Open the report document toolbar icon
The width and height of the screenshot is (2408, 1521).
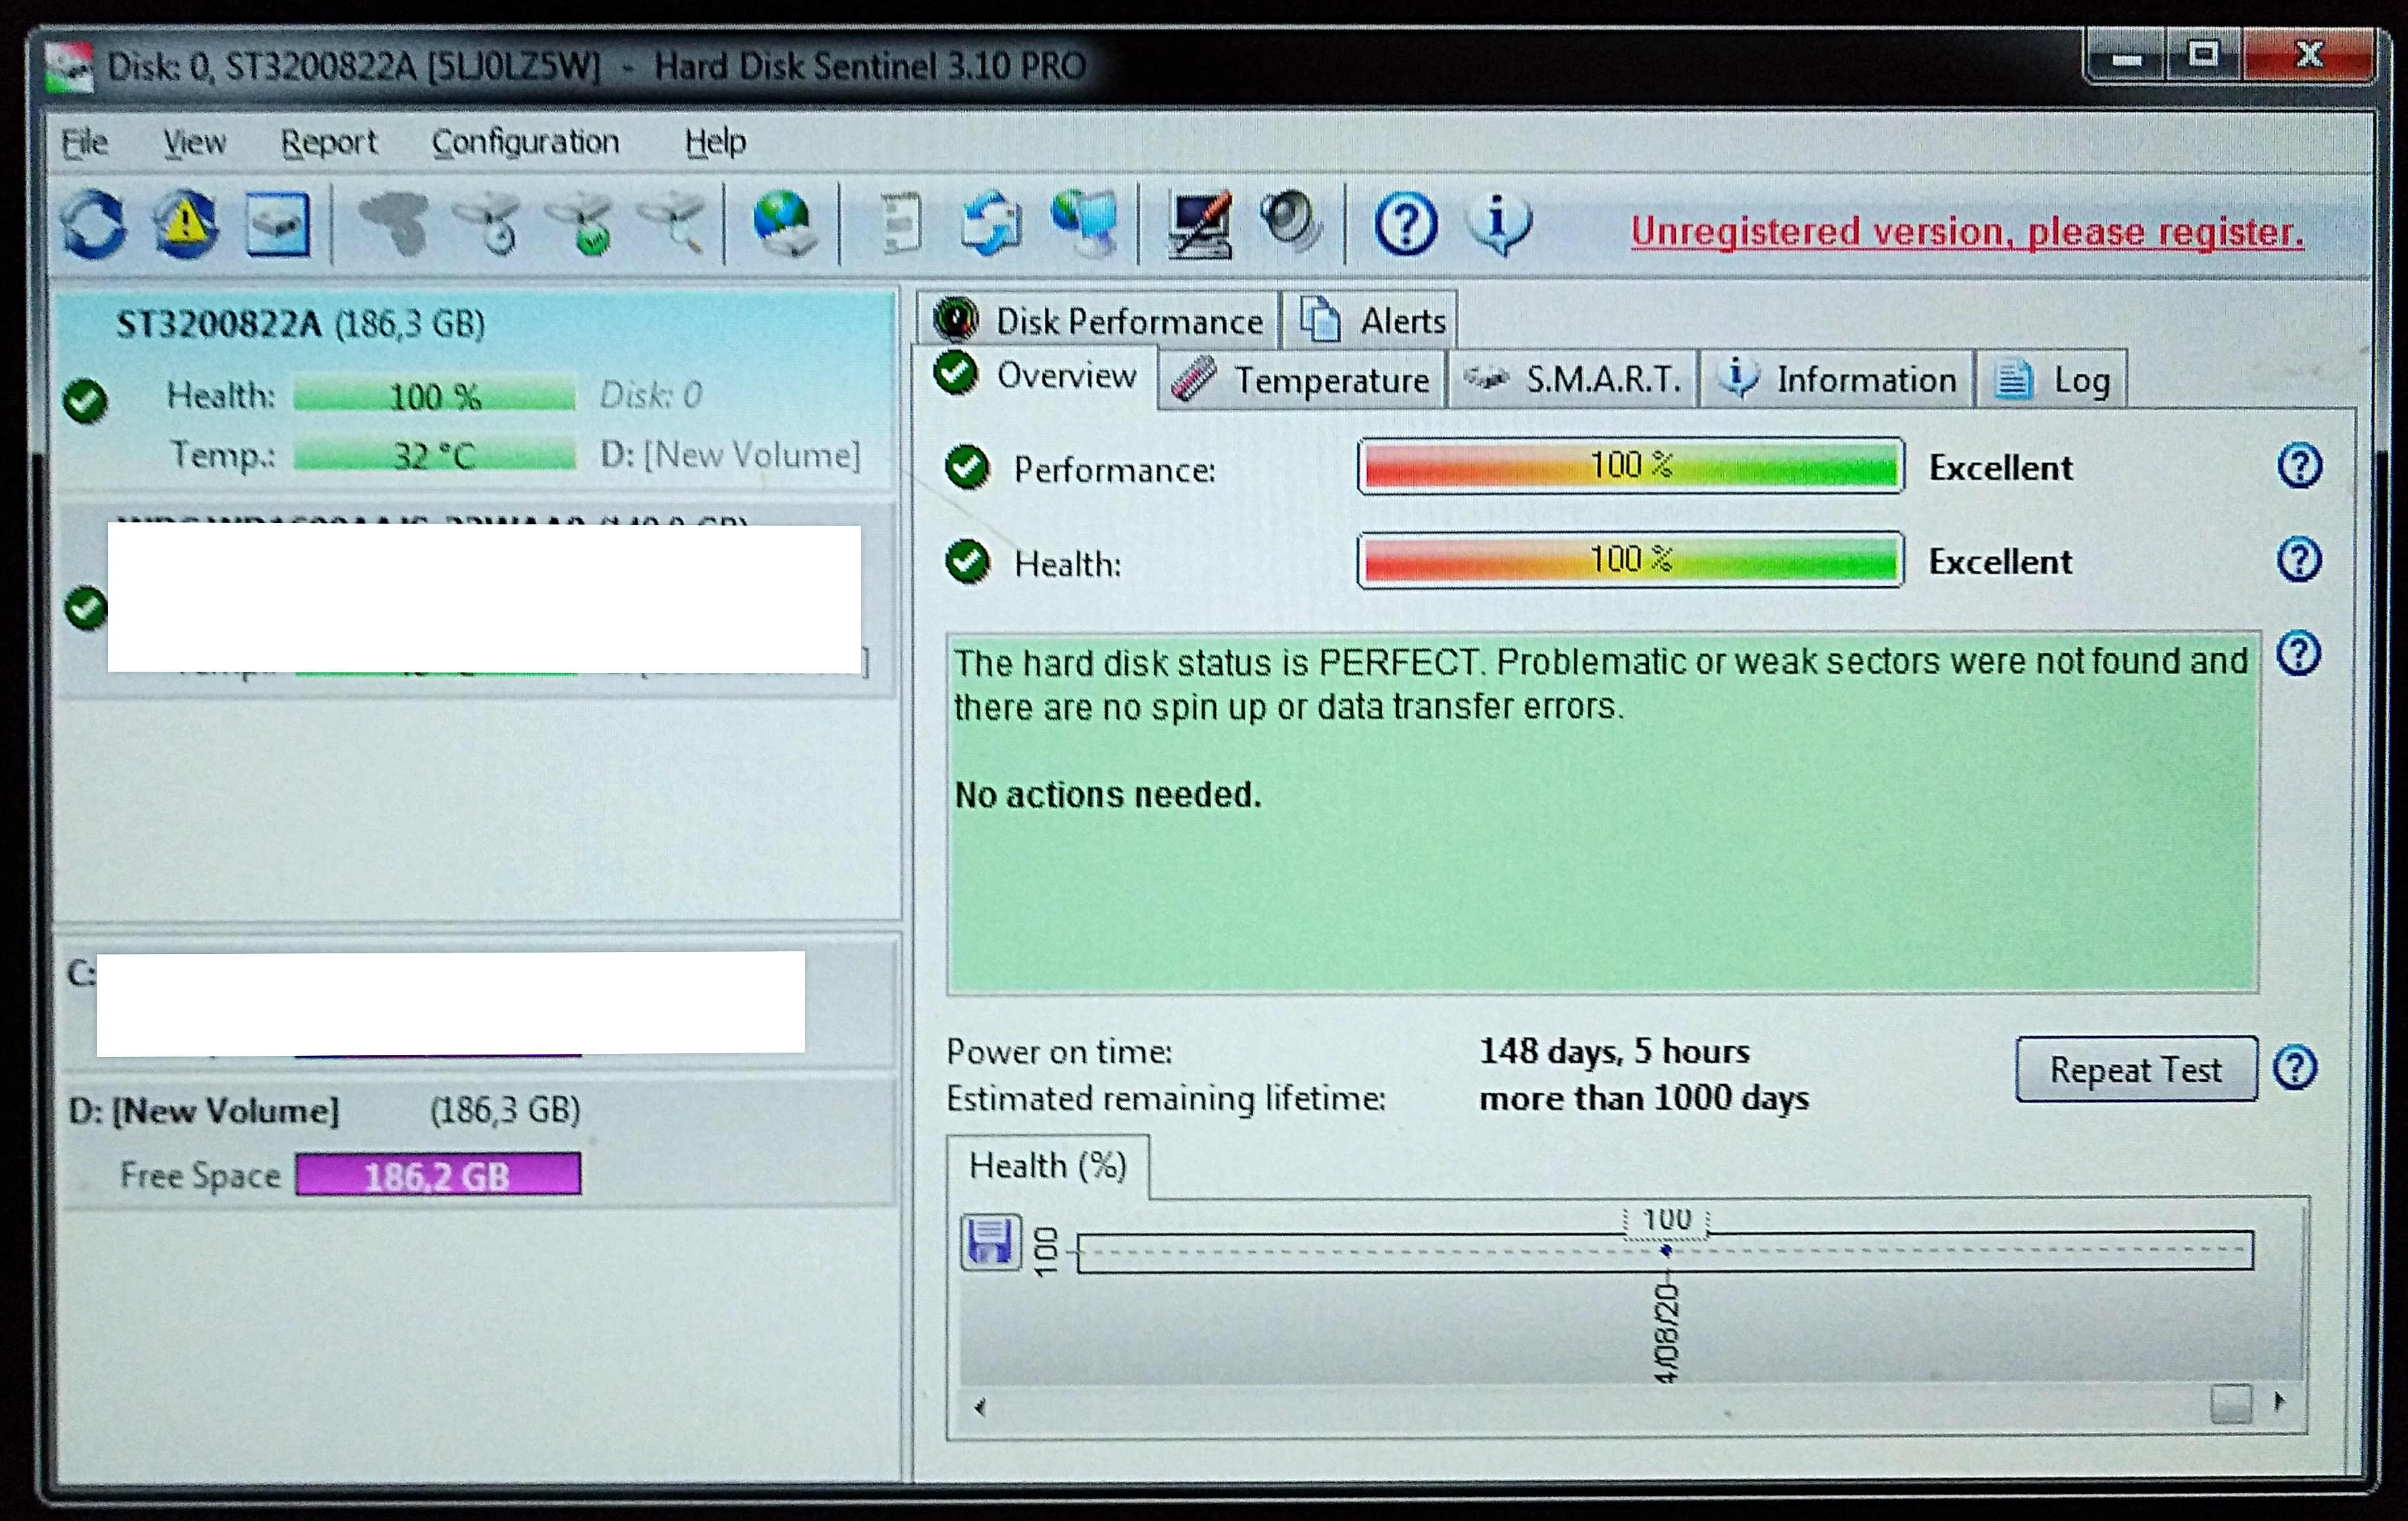pyautogui.click(x=901, y=224)
